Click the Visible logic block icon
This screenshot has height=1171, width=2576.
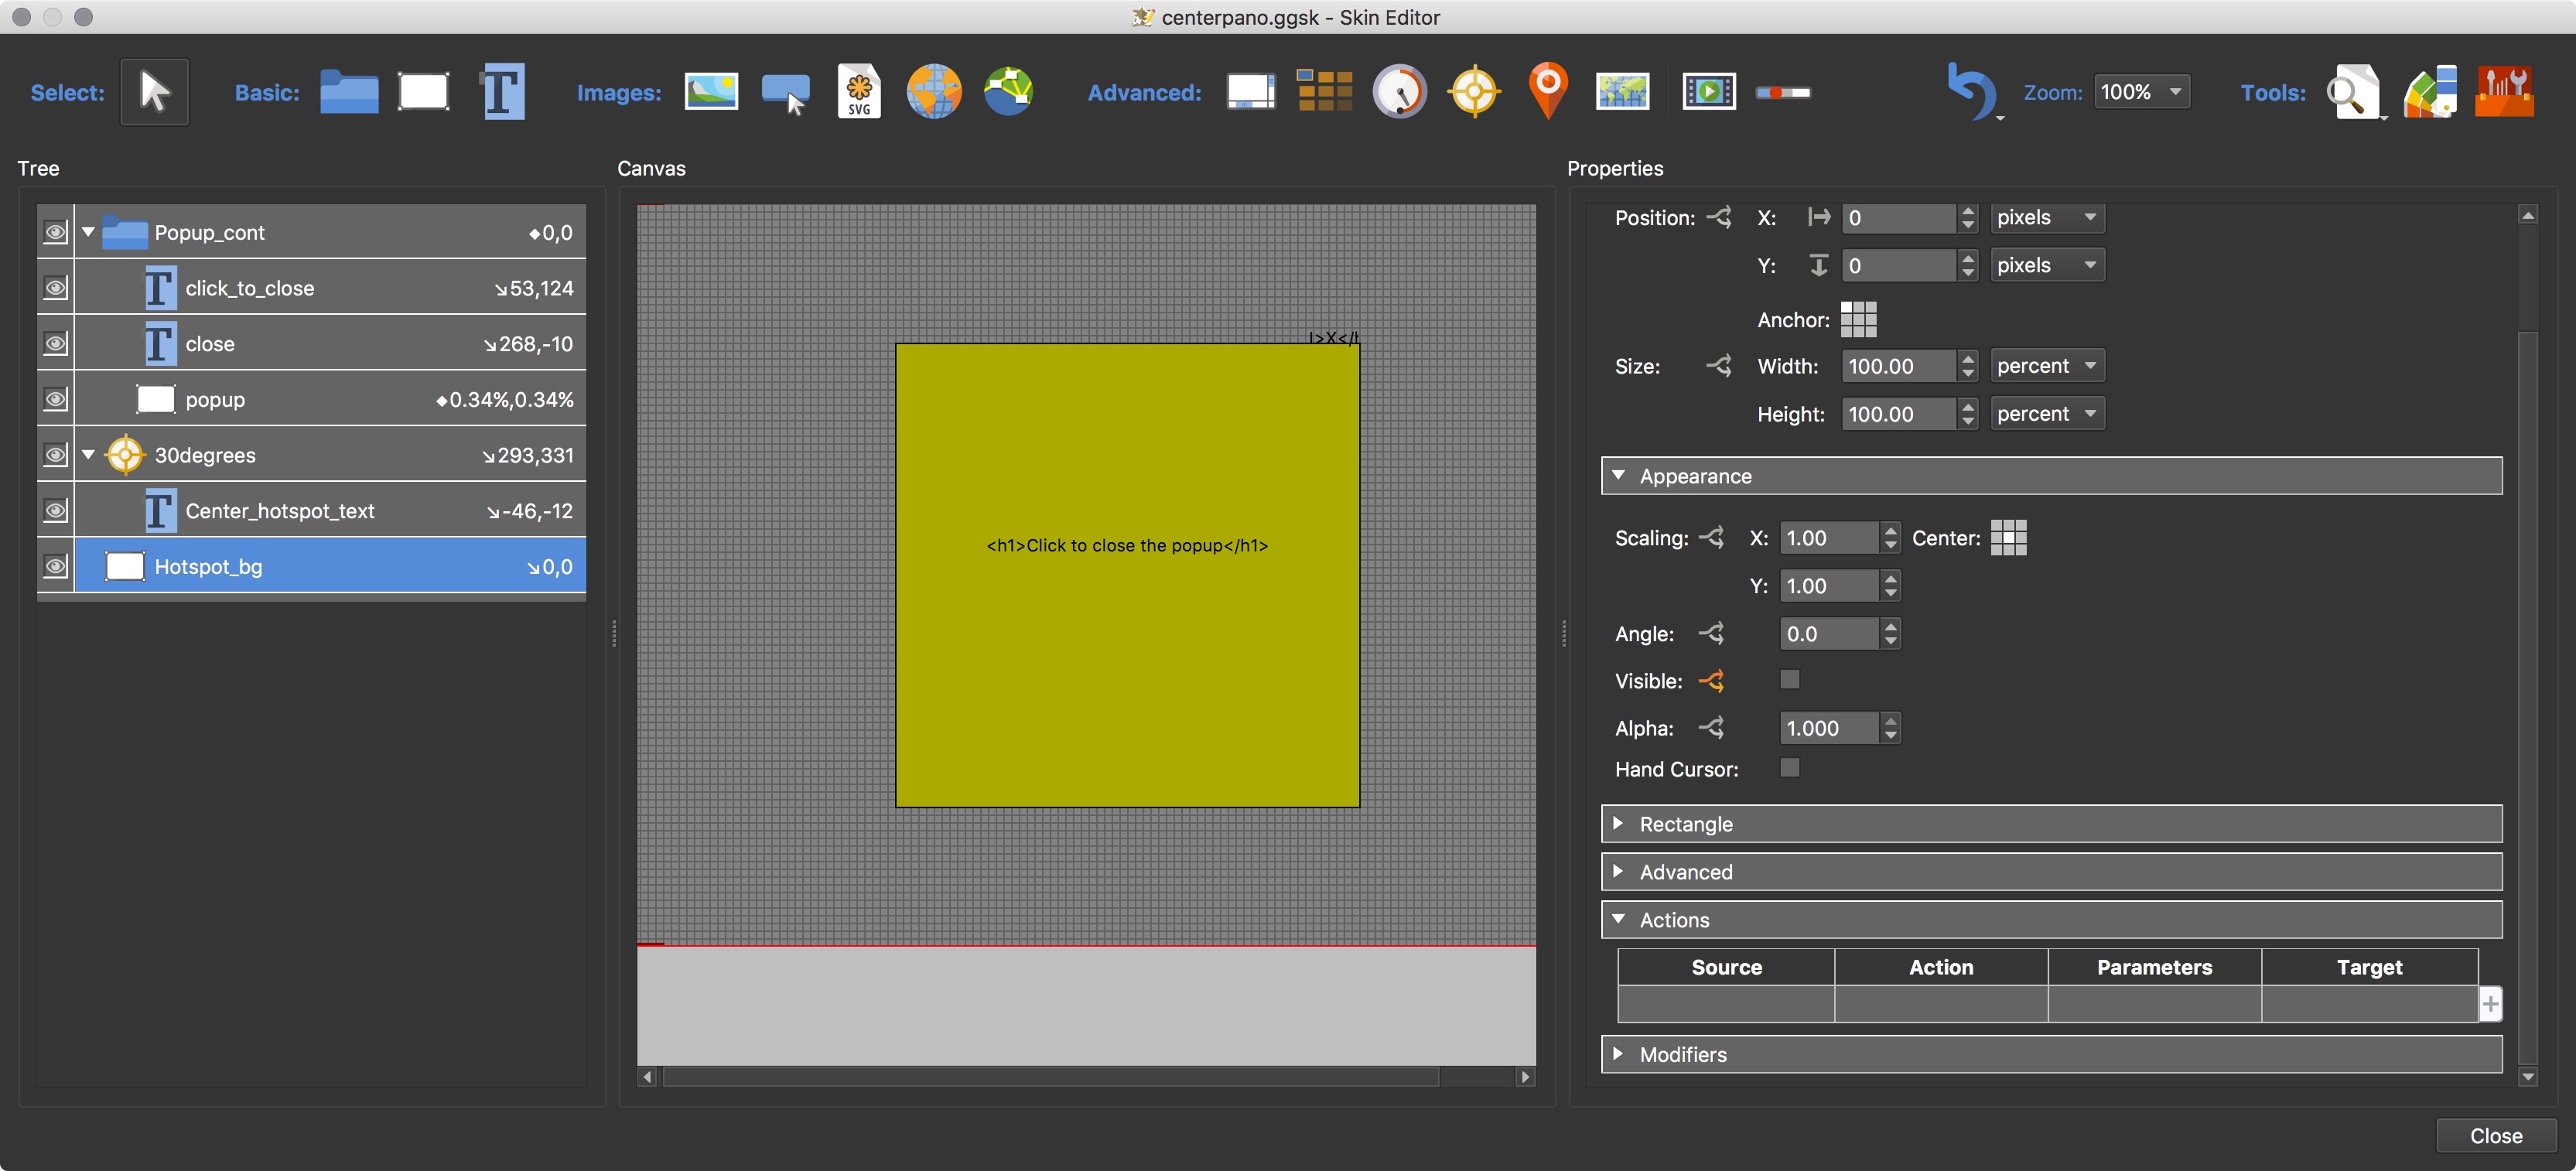1711,681
